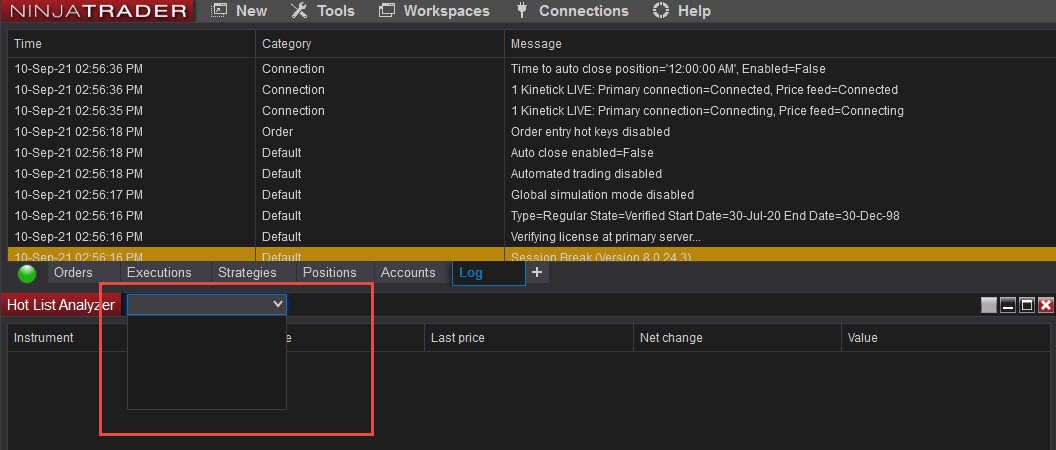The height and width of the screenshot is (450, 1056).
Task: Click the green connection status indicator
Action: pos(27,274)
